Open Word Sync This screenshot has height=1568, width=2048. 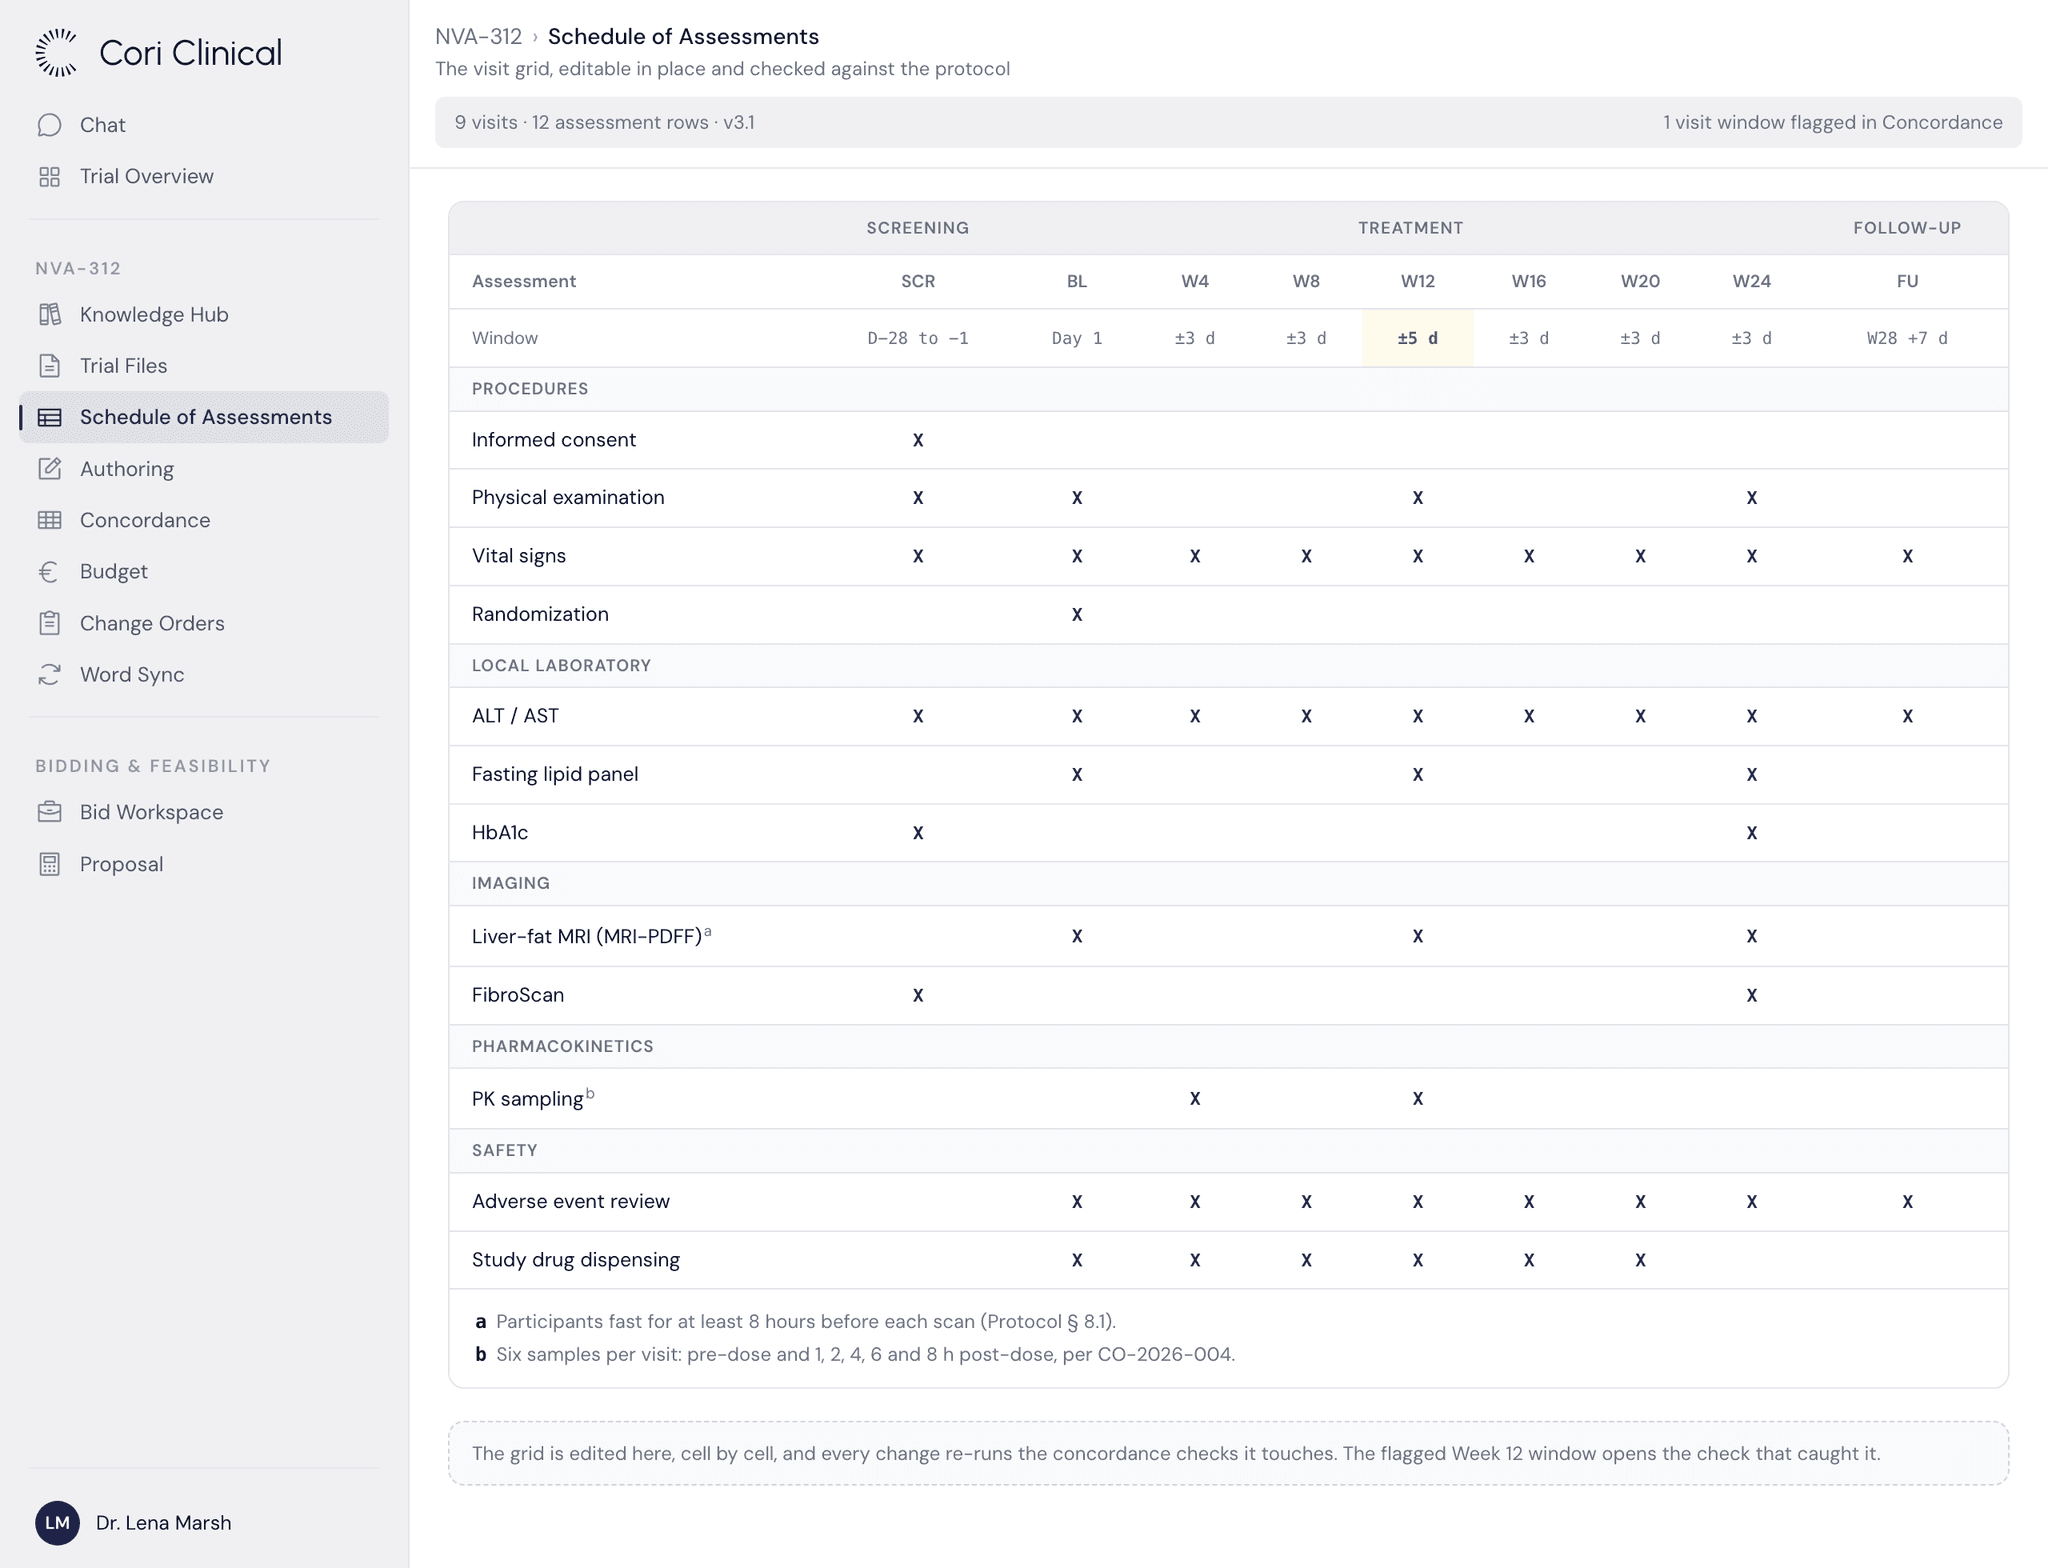click(204, 675)
